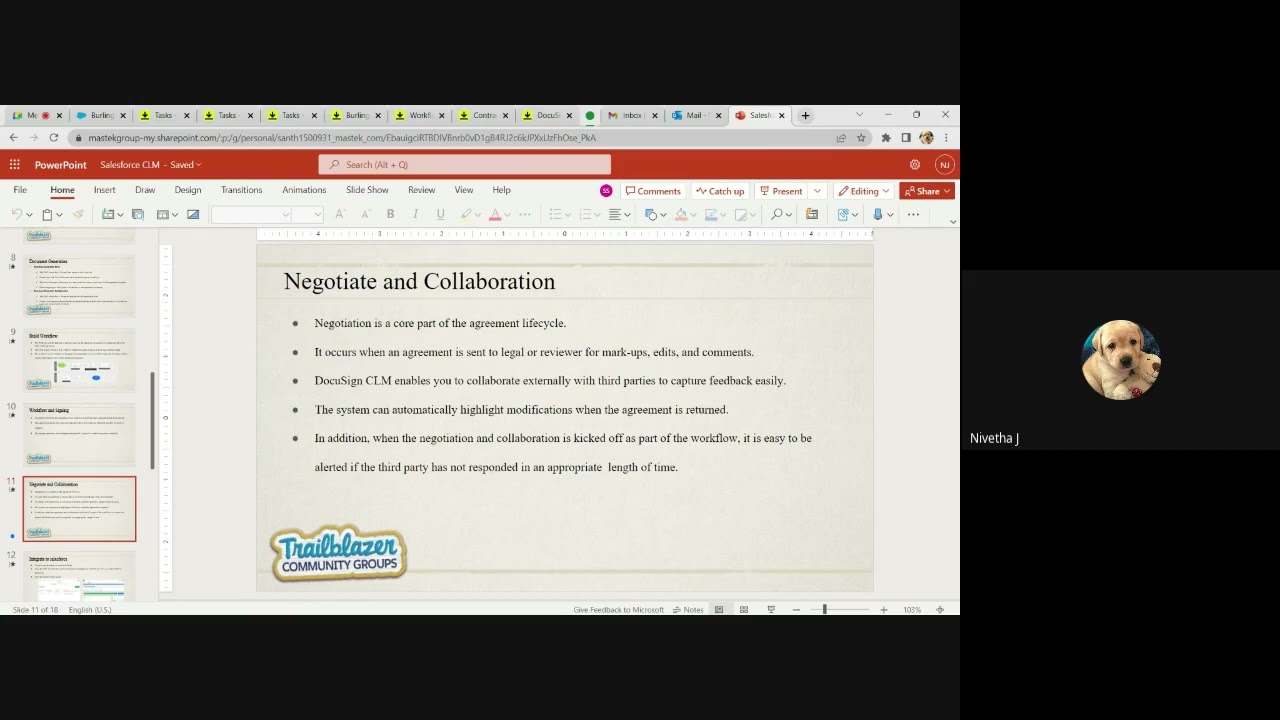This screenshot has height=720, width=1280.
Task: Click the Decrease Font Size icon
Action: point(365,214)
